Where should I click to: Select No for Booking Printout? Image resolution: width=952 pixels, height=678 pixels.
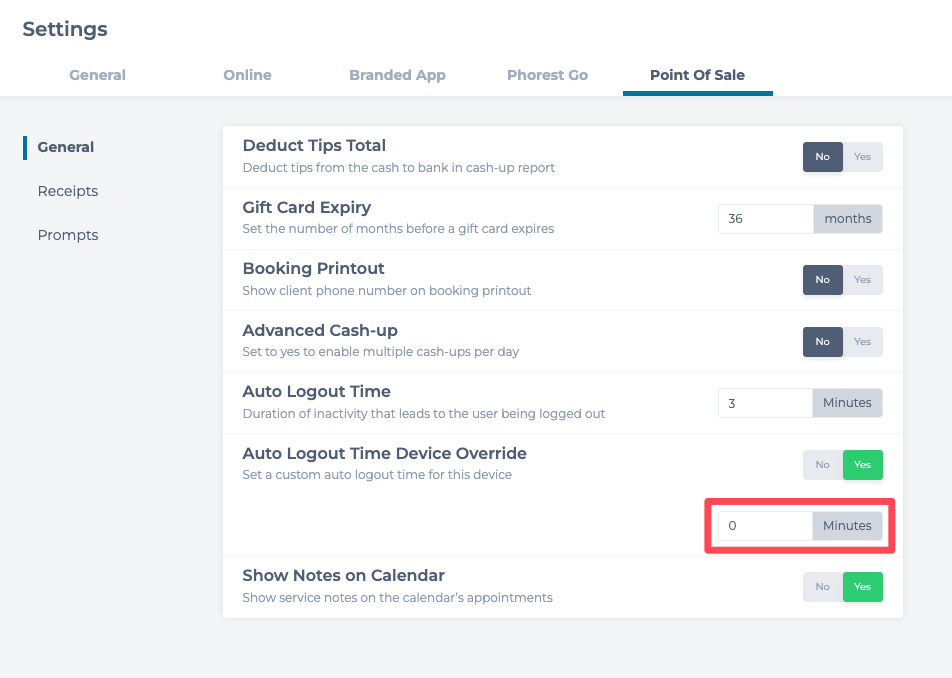click(823, 280)
